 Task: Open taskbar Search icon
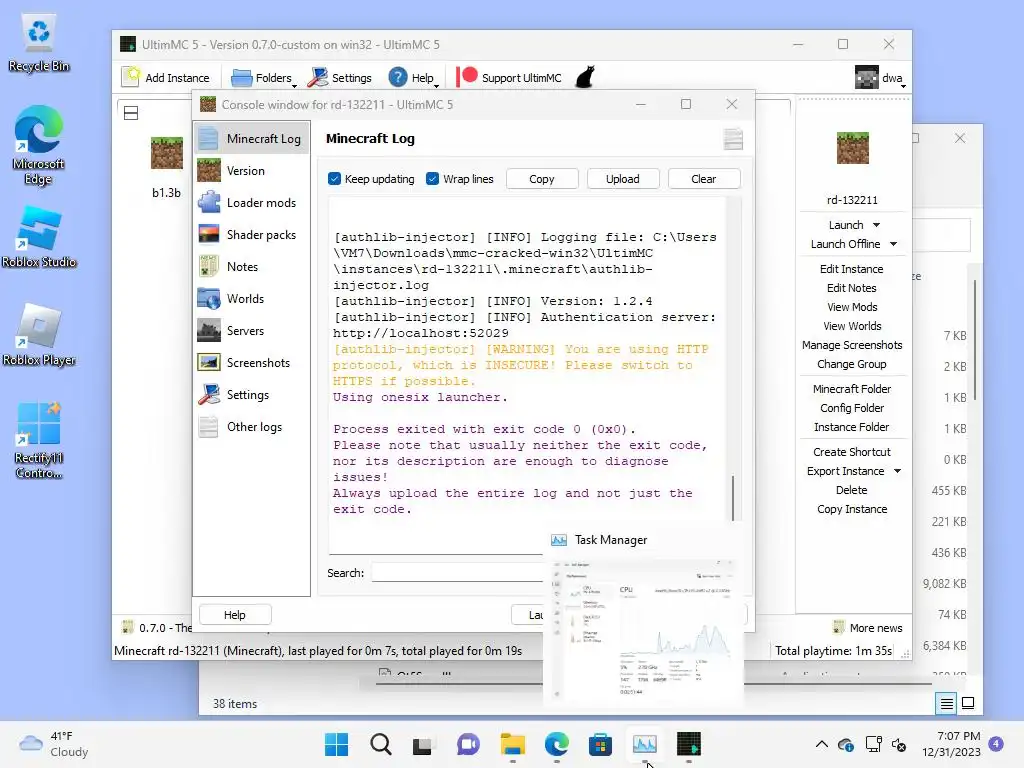point(380,744)
